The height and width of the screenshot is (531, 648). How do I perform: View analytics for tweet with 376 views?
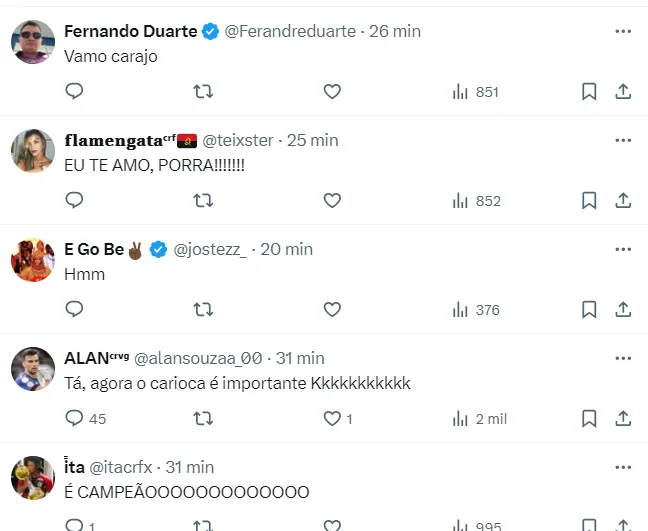coord(476,310)
